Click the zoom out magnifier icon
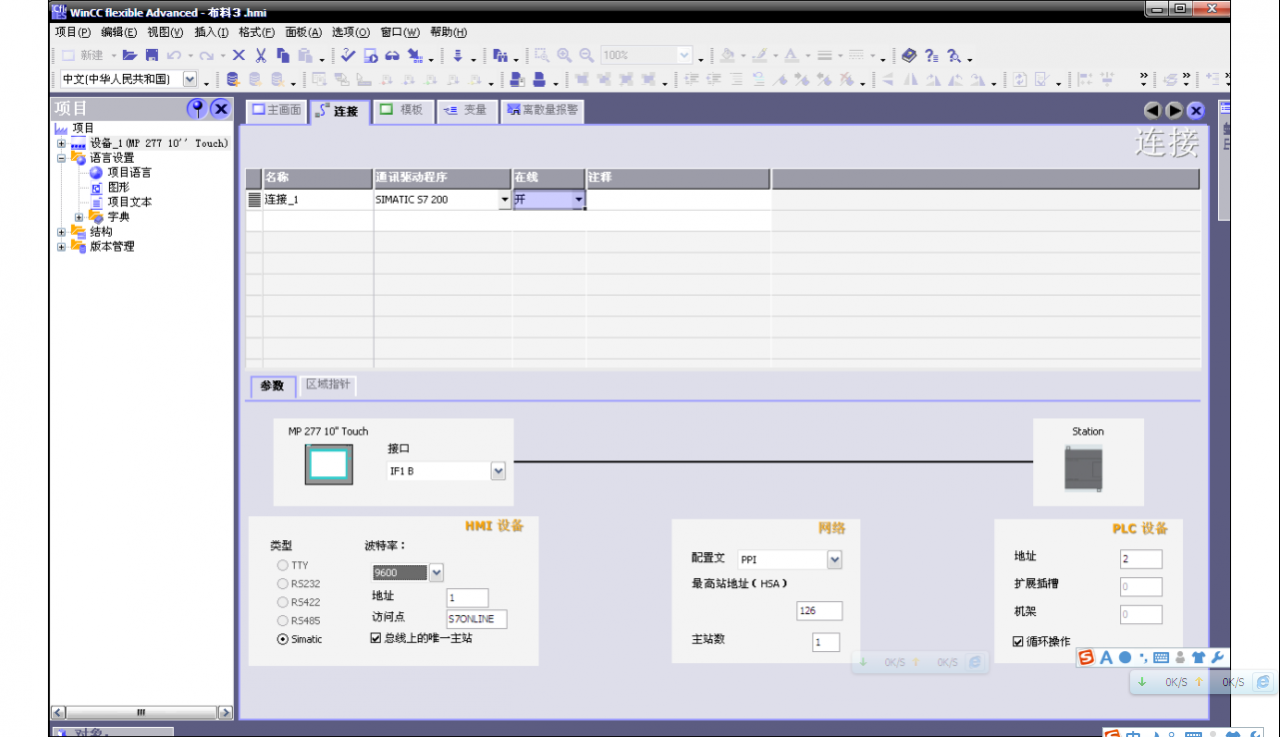 [586, 55]
